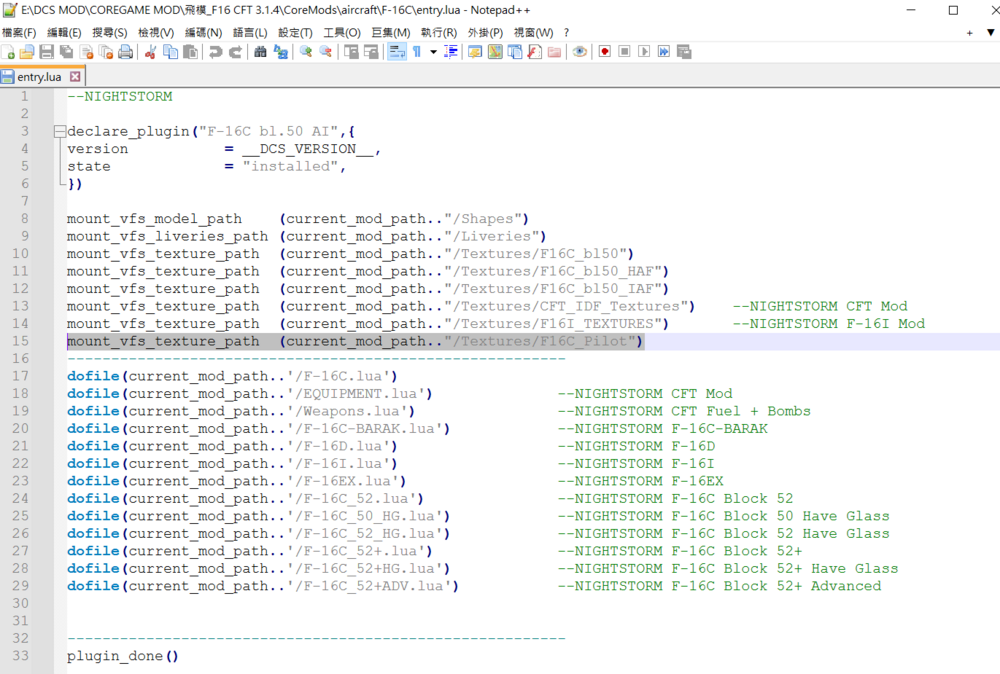Cut selection with the scissors icon

151,52
